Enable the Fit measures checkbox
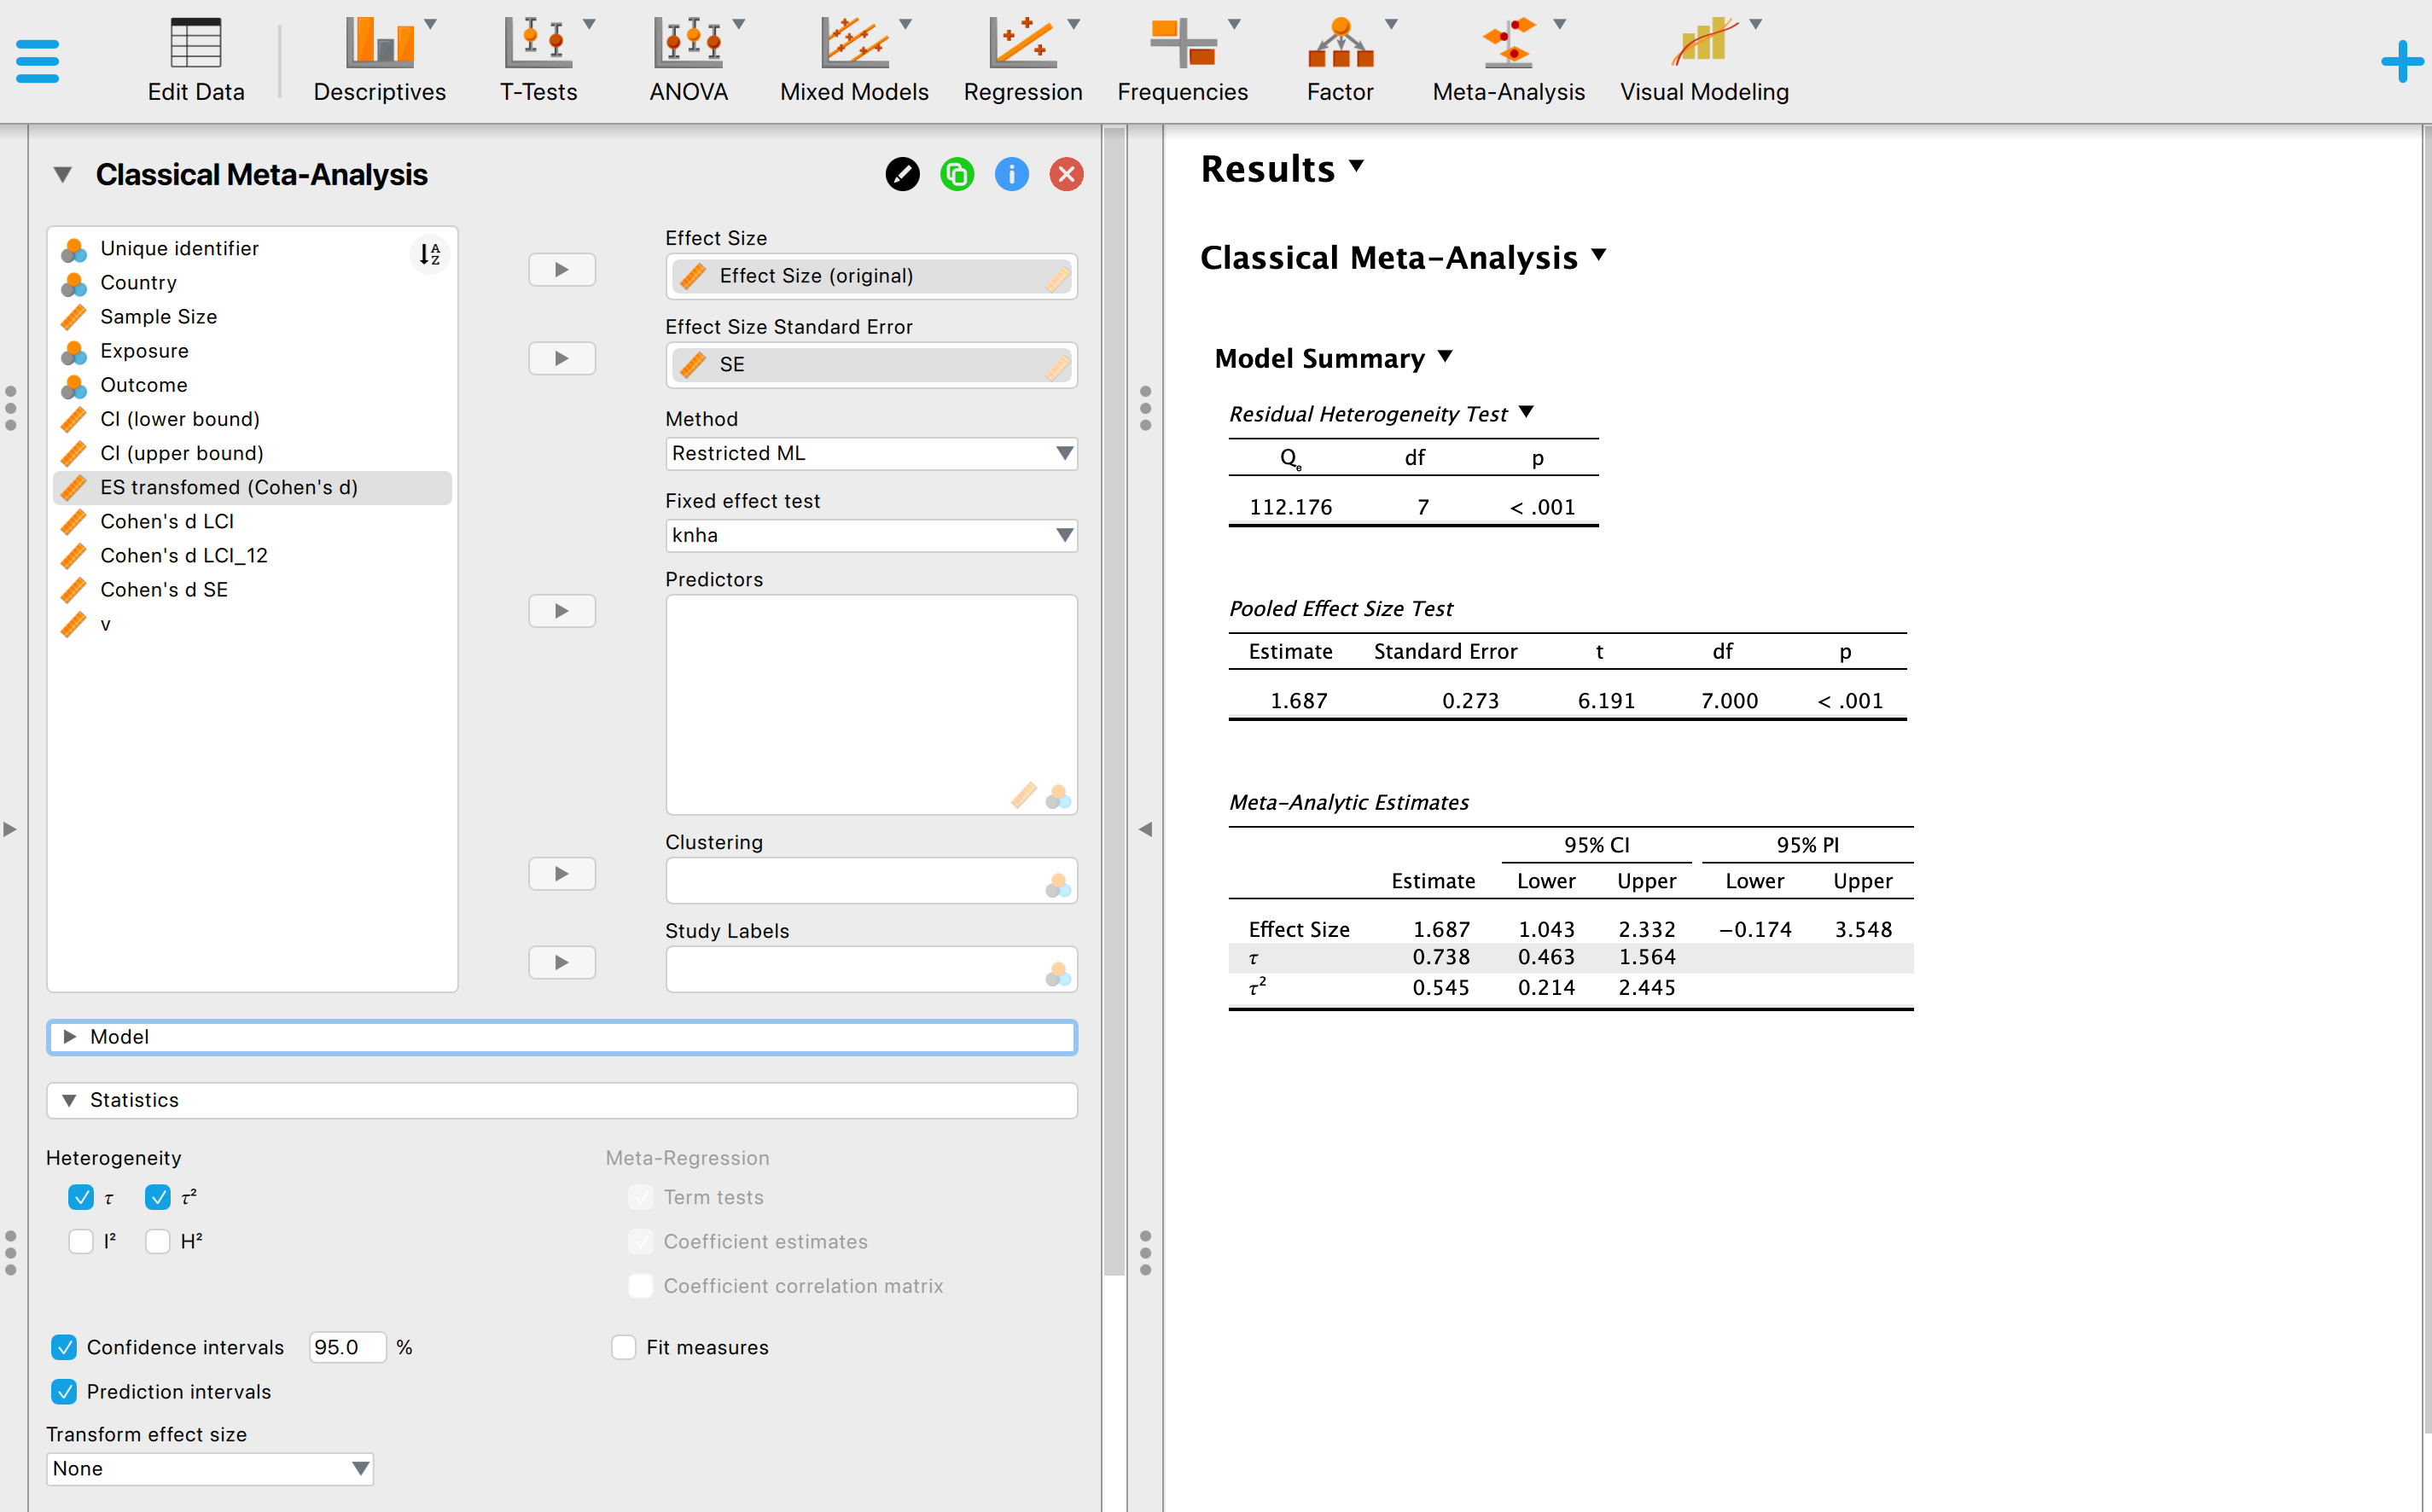 (624, 1348)
